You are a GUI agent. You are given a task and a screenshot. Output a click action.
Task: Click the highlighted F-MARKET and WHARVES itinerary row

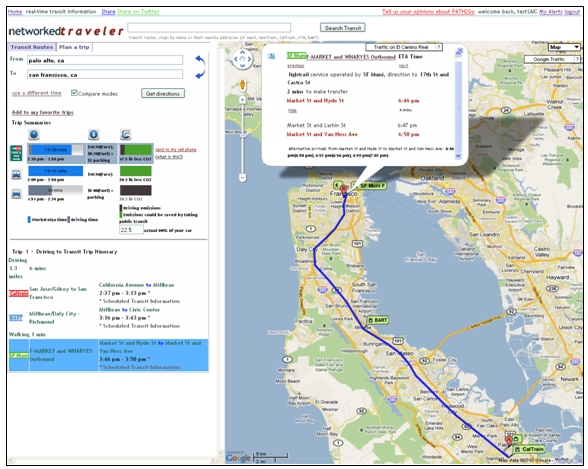tap(108, 355)
